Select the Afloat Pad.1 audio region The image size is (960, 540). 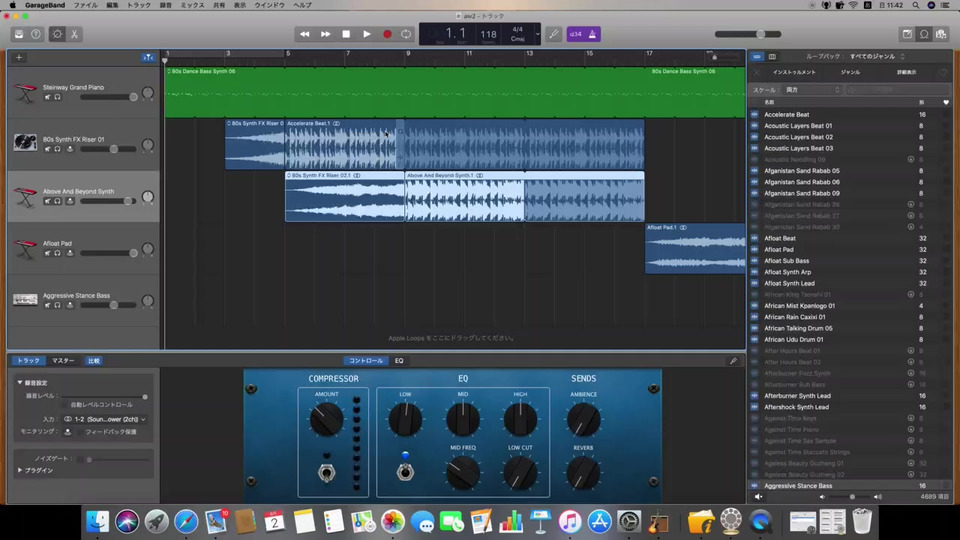(695, 248)
